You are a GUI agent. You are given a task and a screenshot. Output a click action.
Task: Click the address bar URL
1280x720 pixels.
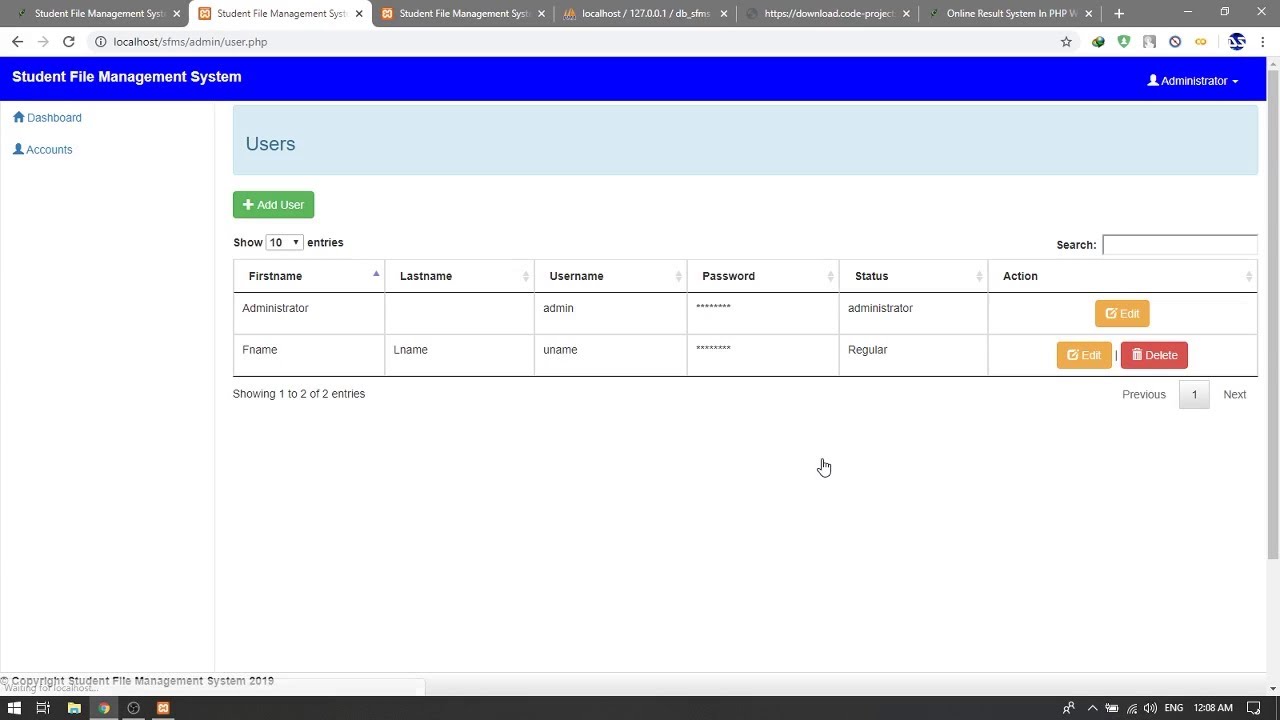(190, 42)
